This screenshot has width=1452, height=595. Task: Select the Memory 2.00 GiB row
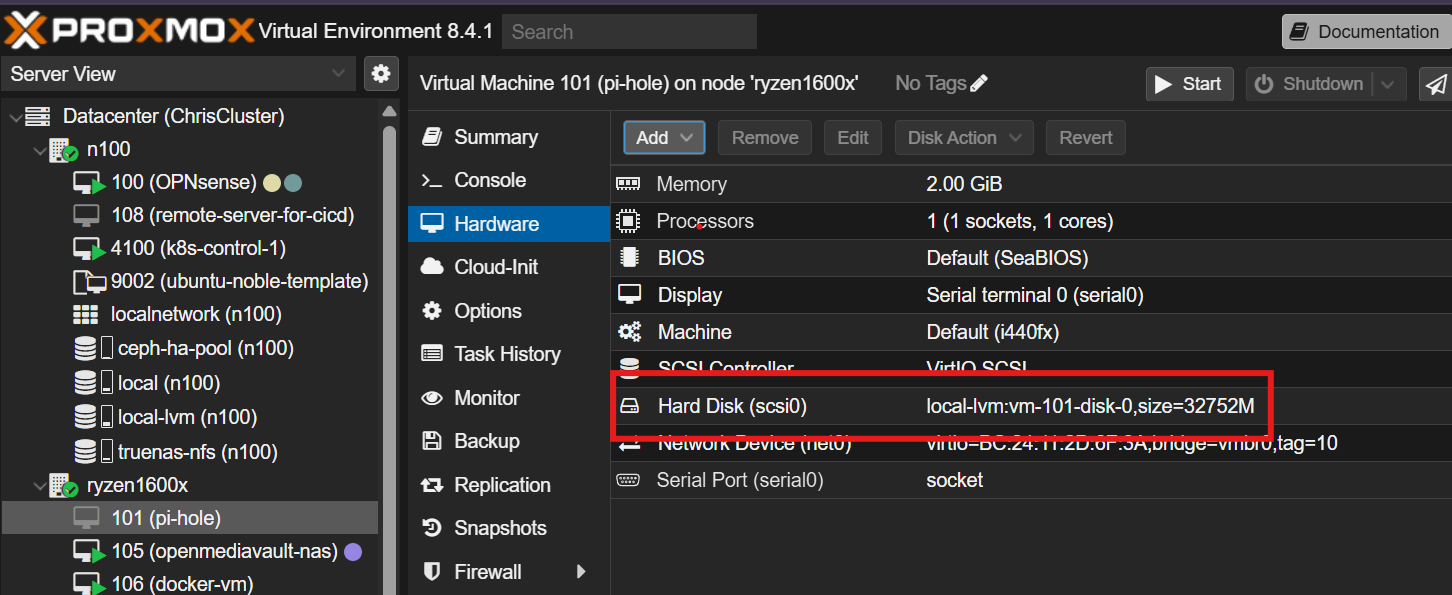click(1031, 184)
